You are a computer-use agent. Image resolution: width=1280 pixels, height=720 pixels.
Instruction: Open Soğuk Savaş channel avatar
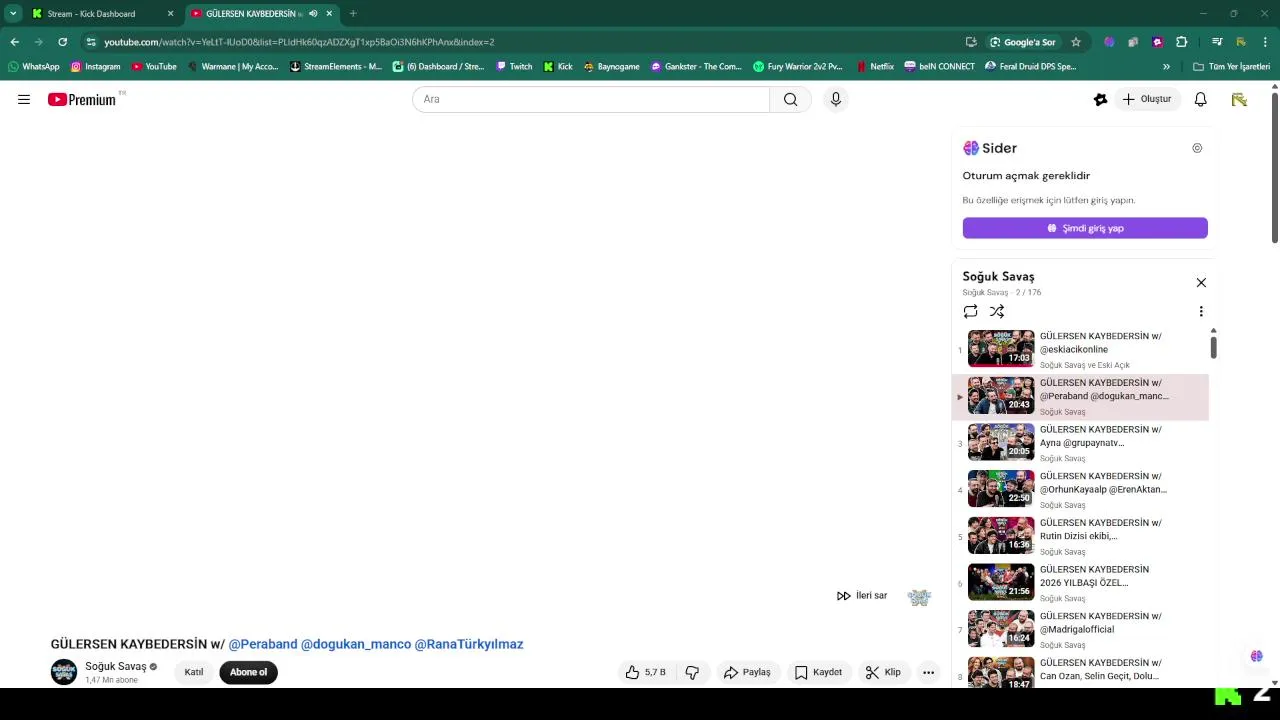coord(64,672)
